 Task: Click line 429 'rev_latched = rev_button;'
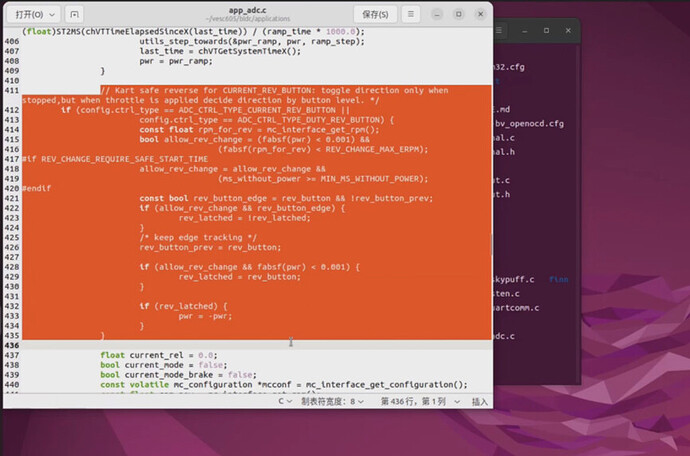coord(239,277)
